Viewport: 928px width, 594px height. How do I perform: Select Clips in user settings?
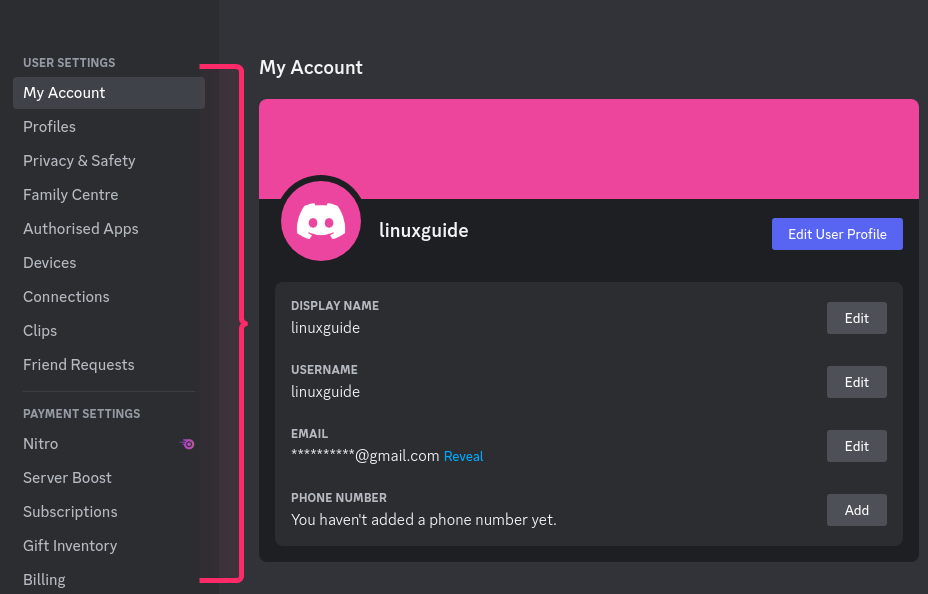[x=40, y=331]
